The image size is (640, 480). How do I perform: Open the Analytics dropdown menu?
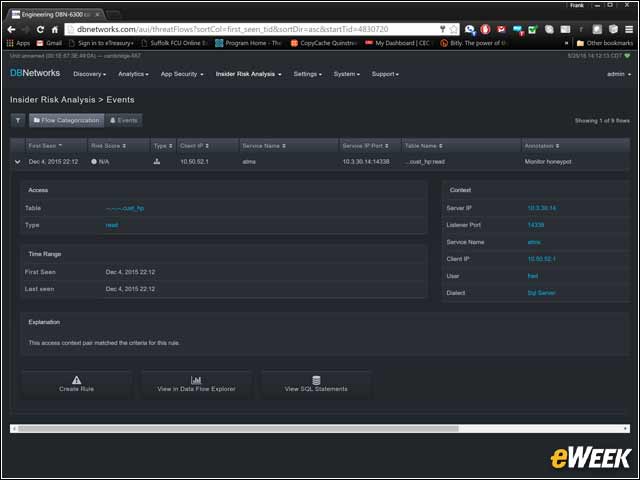(133, 74)
